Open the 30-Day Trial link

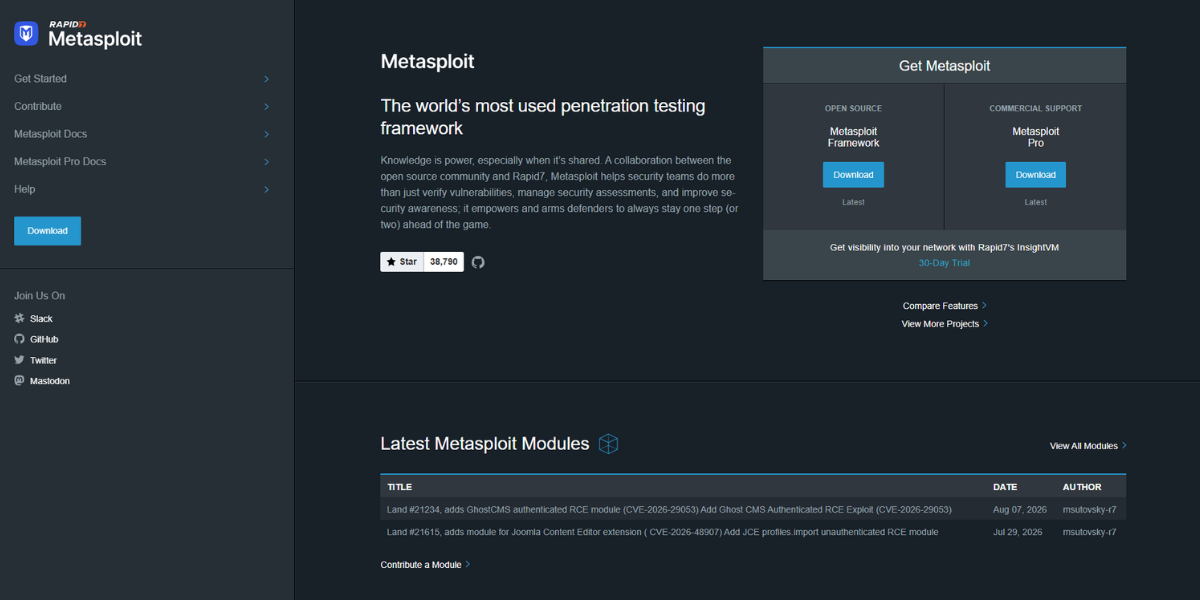point(944,263)
